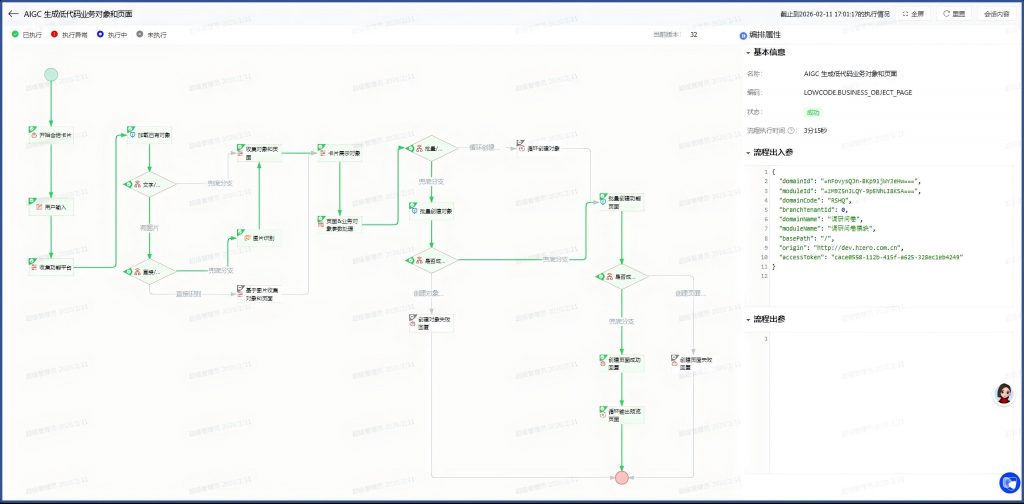
Task: Click the 已执行 green legend indicator
Action: pos(15,34)
